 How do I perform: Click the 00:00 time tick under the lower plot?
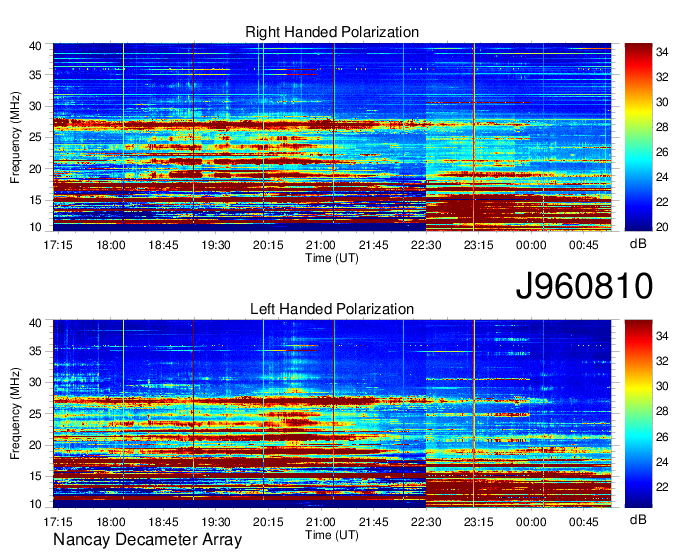pos(531,522)
